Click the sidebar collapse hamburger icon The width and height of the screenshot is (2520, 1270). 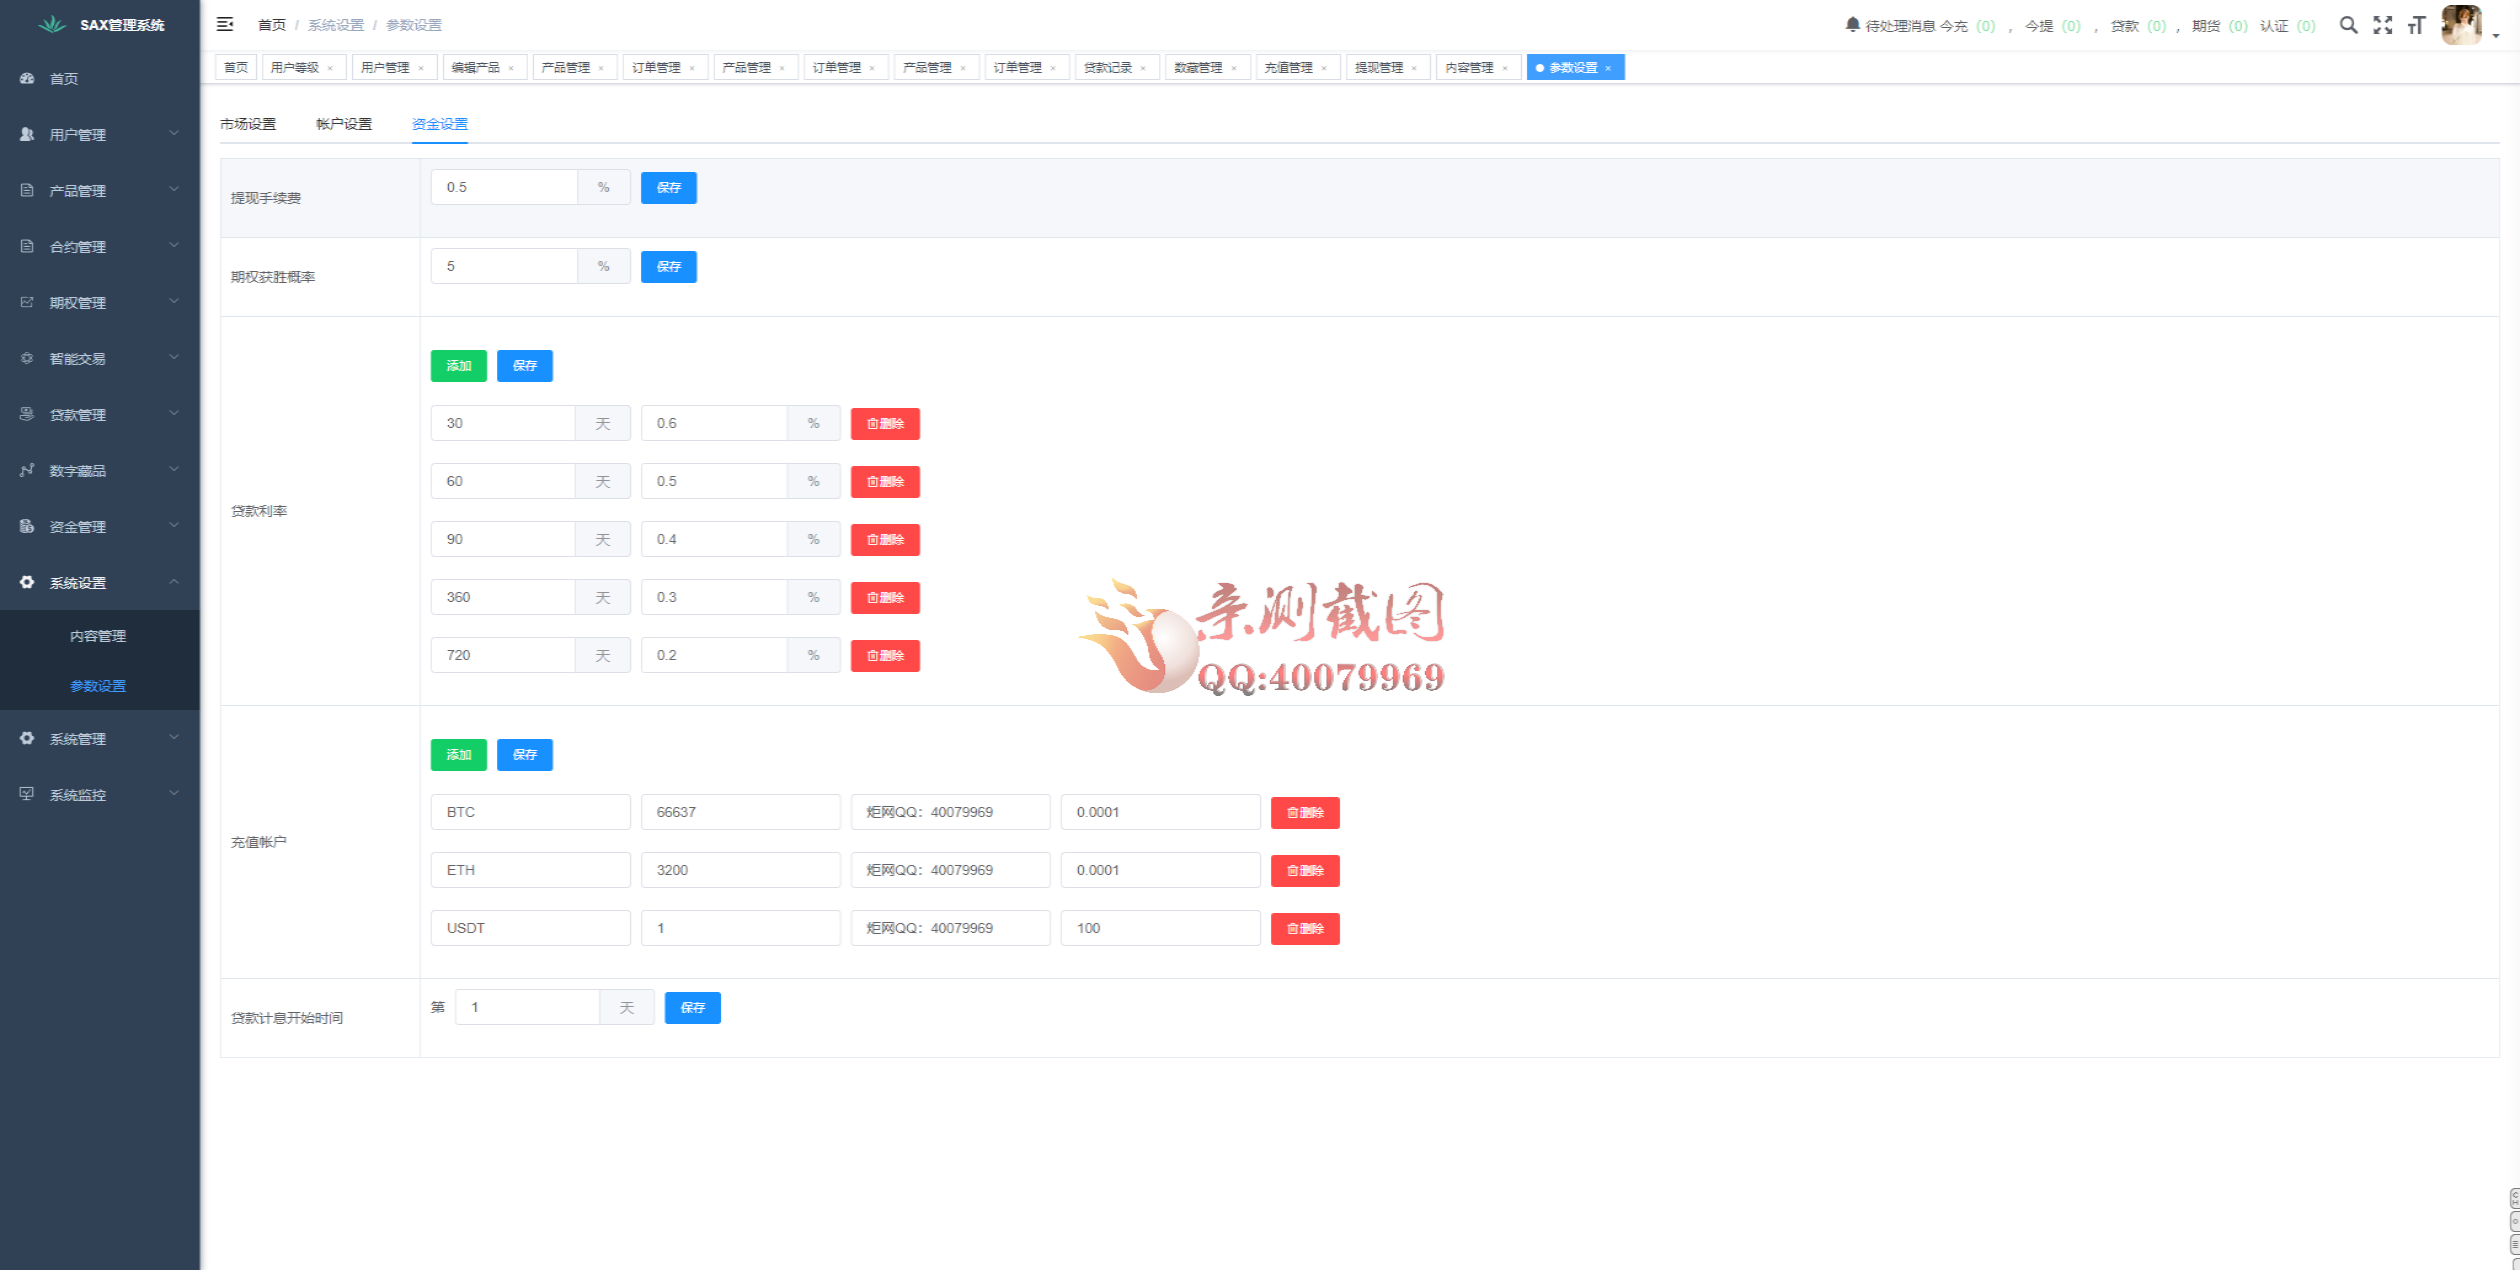point(225,24)
